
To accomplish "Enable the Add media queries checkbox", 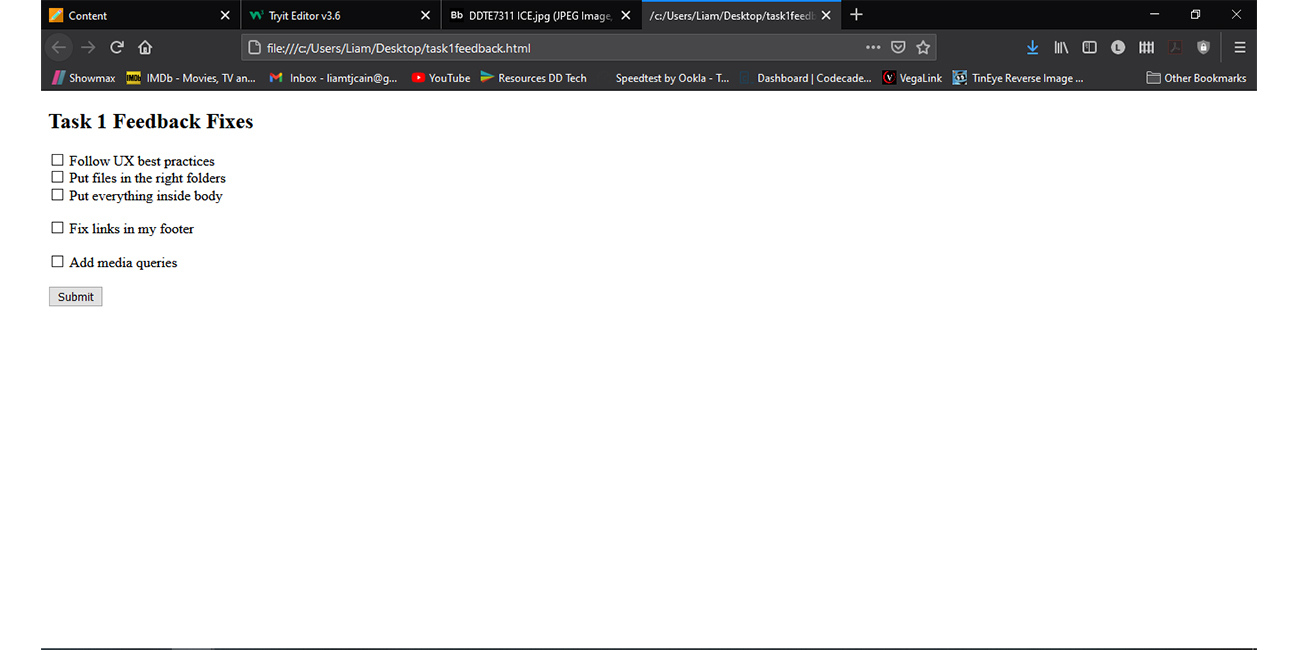I will 57,262.
